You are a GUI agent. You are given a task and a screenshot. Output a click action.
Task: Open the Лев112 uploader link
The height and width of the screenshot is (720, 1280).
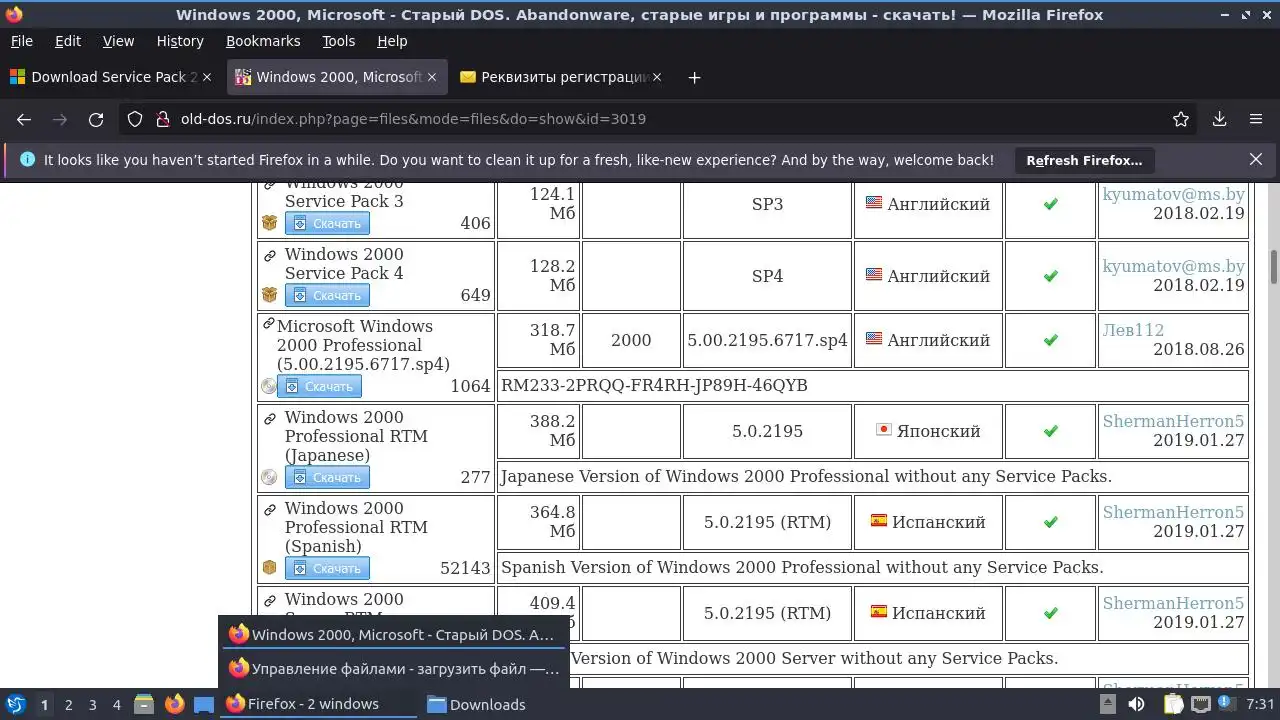point(1133,330)
